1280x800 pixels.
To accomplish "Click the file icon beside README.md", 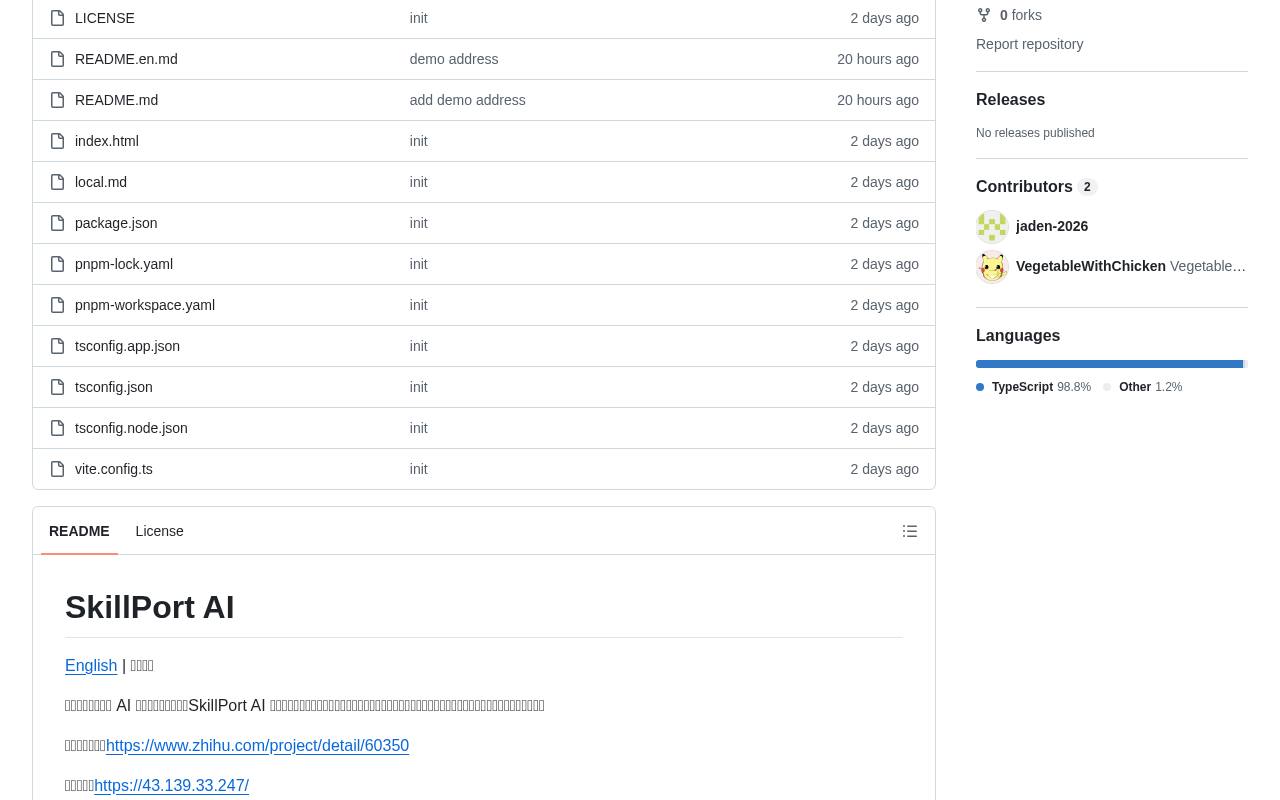I will [57, 100].
